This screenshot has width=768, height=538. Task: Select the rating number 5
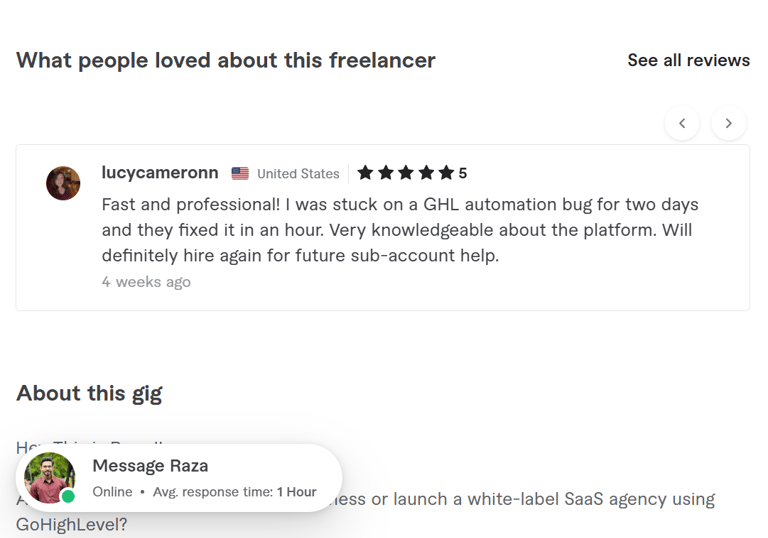click(463, 173)
